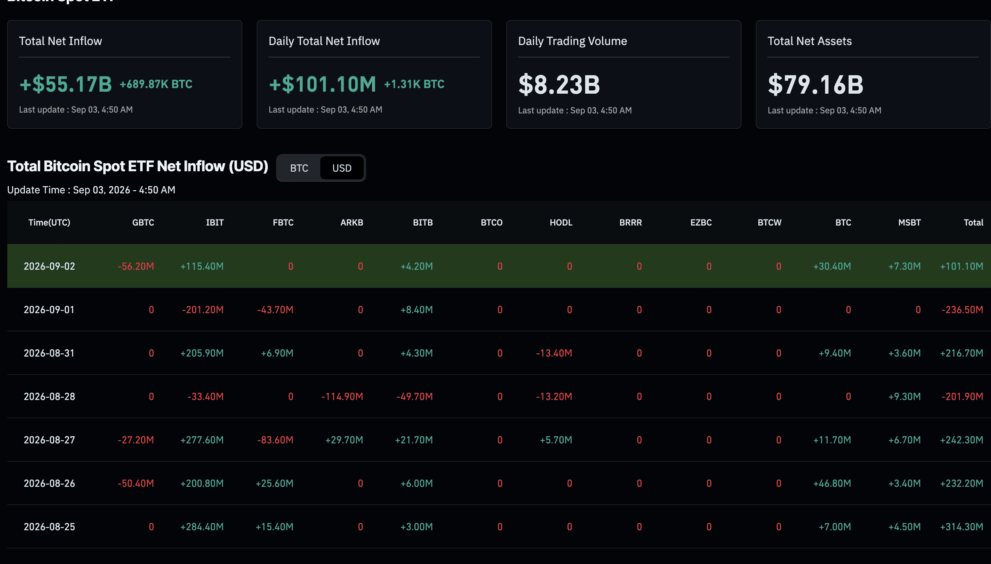The image size is (991, 564).
Task: Click the +314.30M total for 2026-08-25
Action: point(961,527)
